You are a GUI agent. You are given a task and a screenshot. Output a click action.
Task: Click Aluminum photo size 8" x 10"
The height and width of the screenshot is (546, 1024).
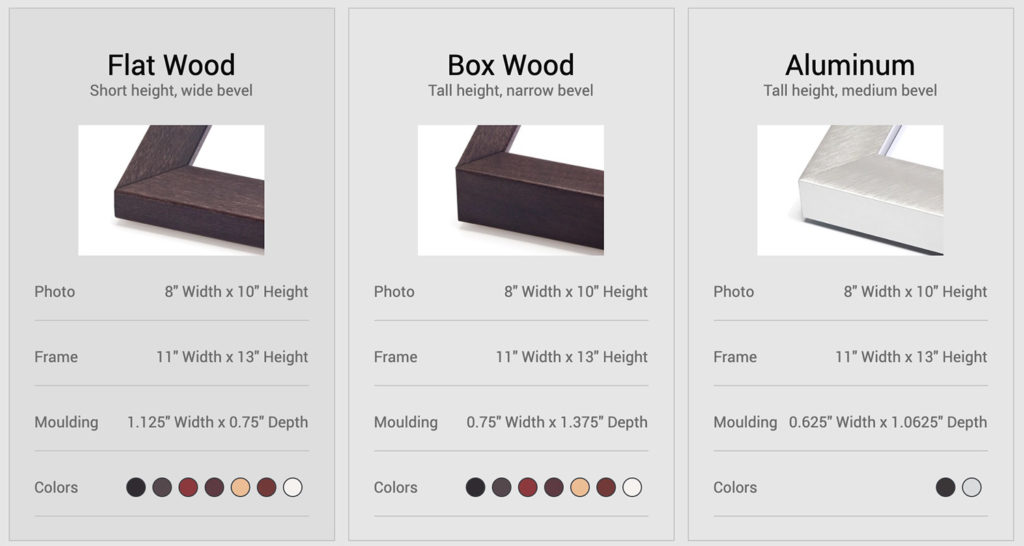[916, 292]
